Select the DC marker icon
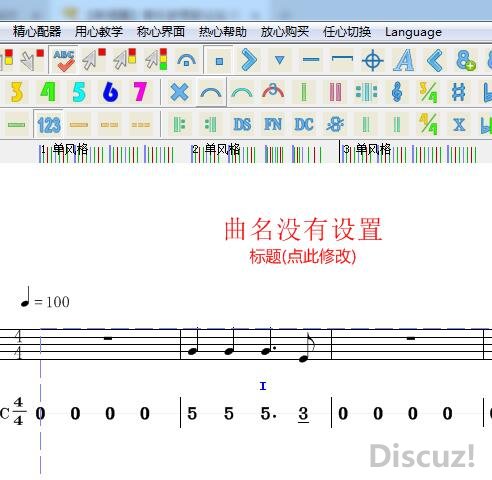492x480 pixels. pyautogui.click(x=304, y=125)
